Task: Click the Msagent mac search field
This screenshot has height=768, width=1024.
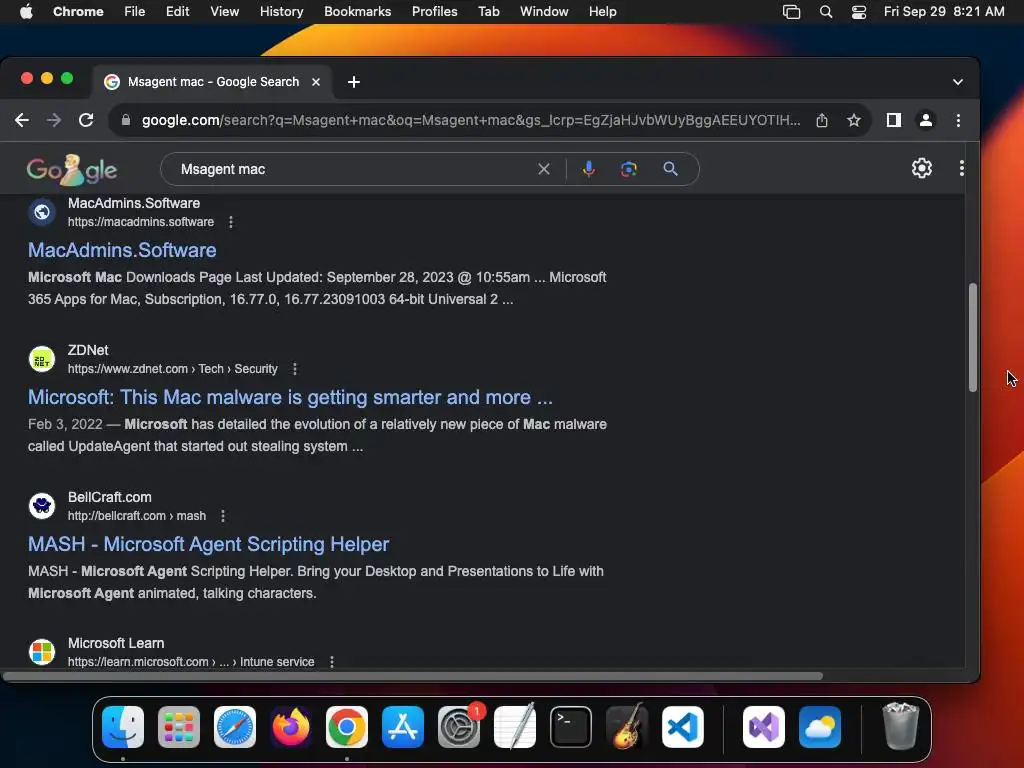Action: click(353, 169)
